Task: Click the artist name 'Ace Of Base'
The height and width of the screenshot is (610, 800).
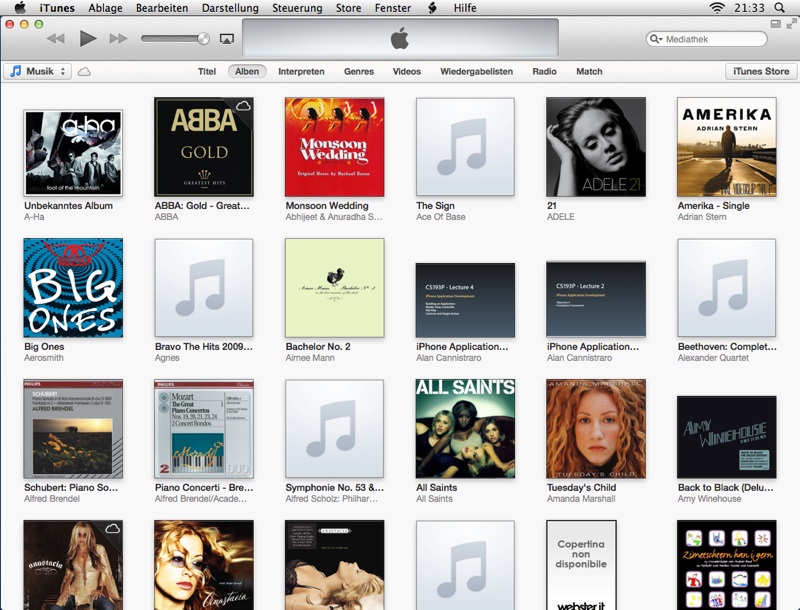Action: point(440,217)
